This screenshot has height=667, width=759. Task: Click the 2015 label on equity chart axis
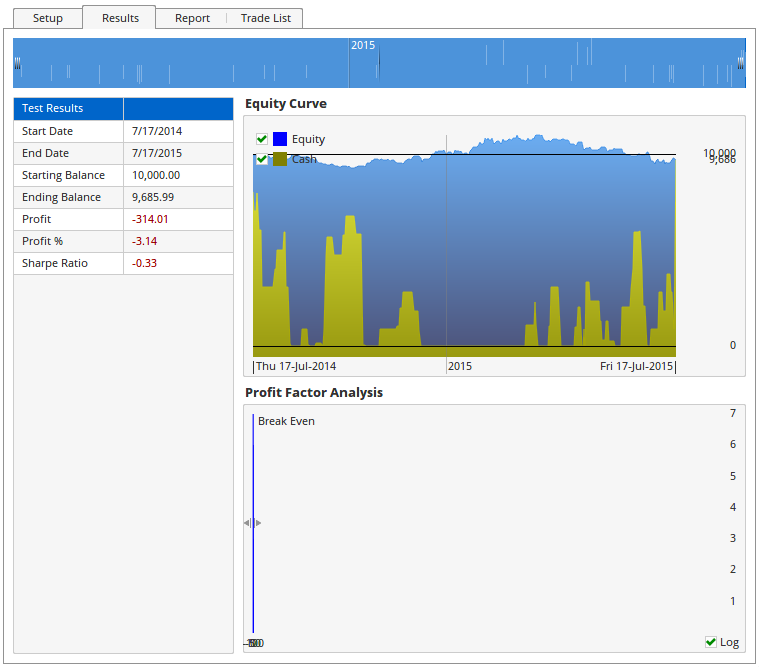pyautogui.click(x=460, y=366)
